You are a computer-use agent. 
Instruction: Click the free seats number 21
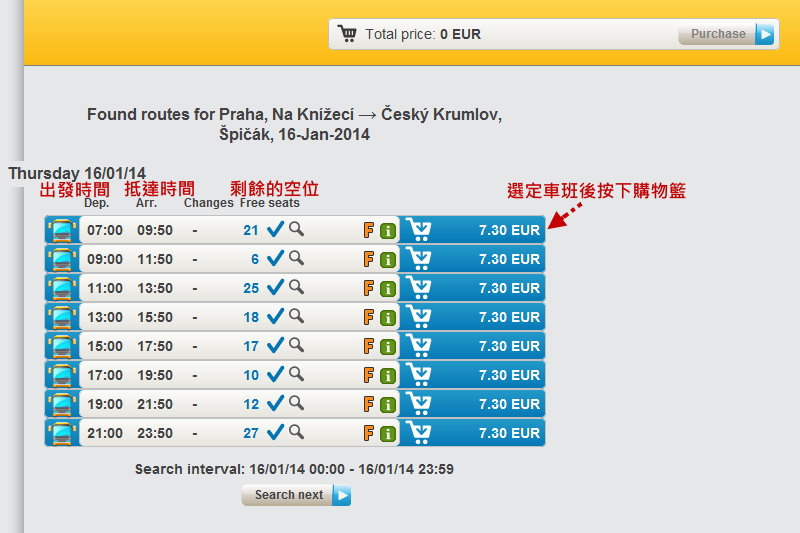click(251, 231)
